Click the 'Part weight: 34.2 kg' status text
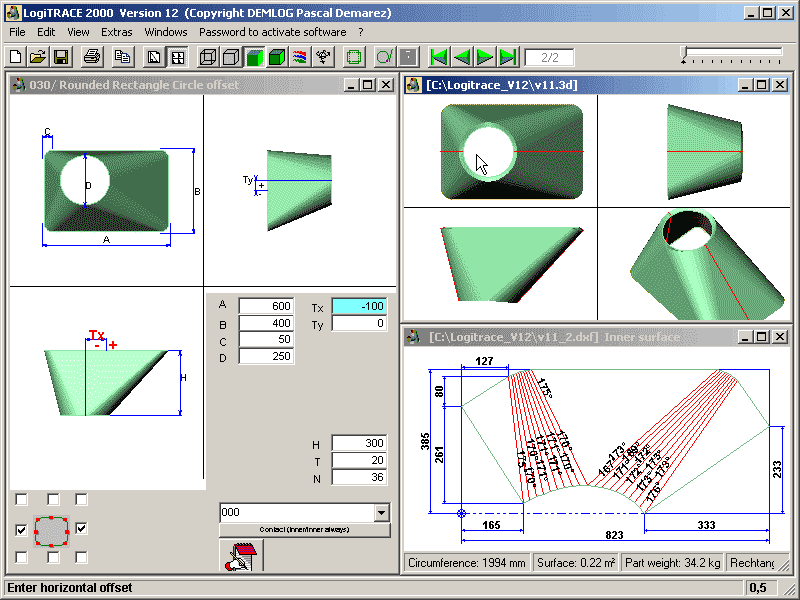This screenshot has width=800, height=600. tap(672, 563)
